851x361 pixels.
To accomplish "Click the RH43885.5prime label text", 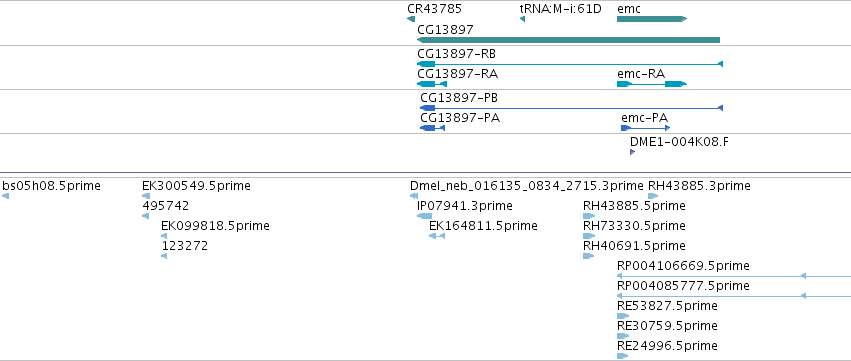I will click(x=634, y=206).
